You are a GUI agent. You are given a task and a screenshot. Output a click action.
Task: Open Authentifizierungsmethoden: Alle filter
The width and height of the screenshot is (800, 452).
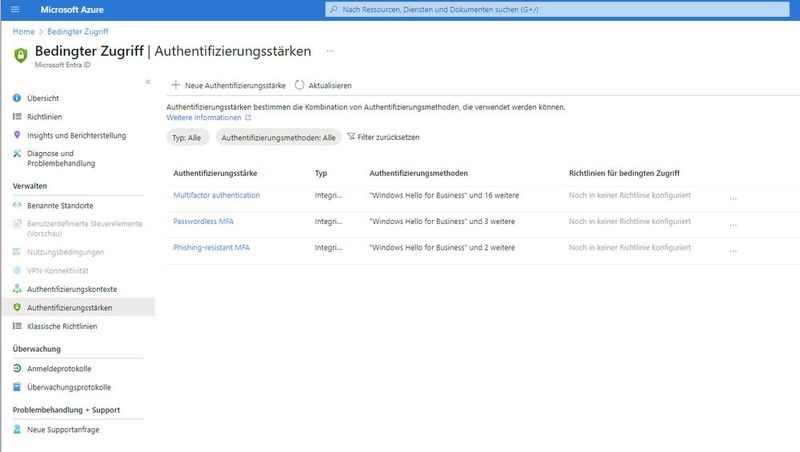(x=278, y=137)
